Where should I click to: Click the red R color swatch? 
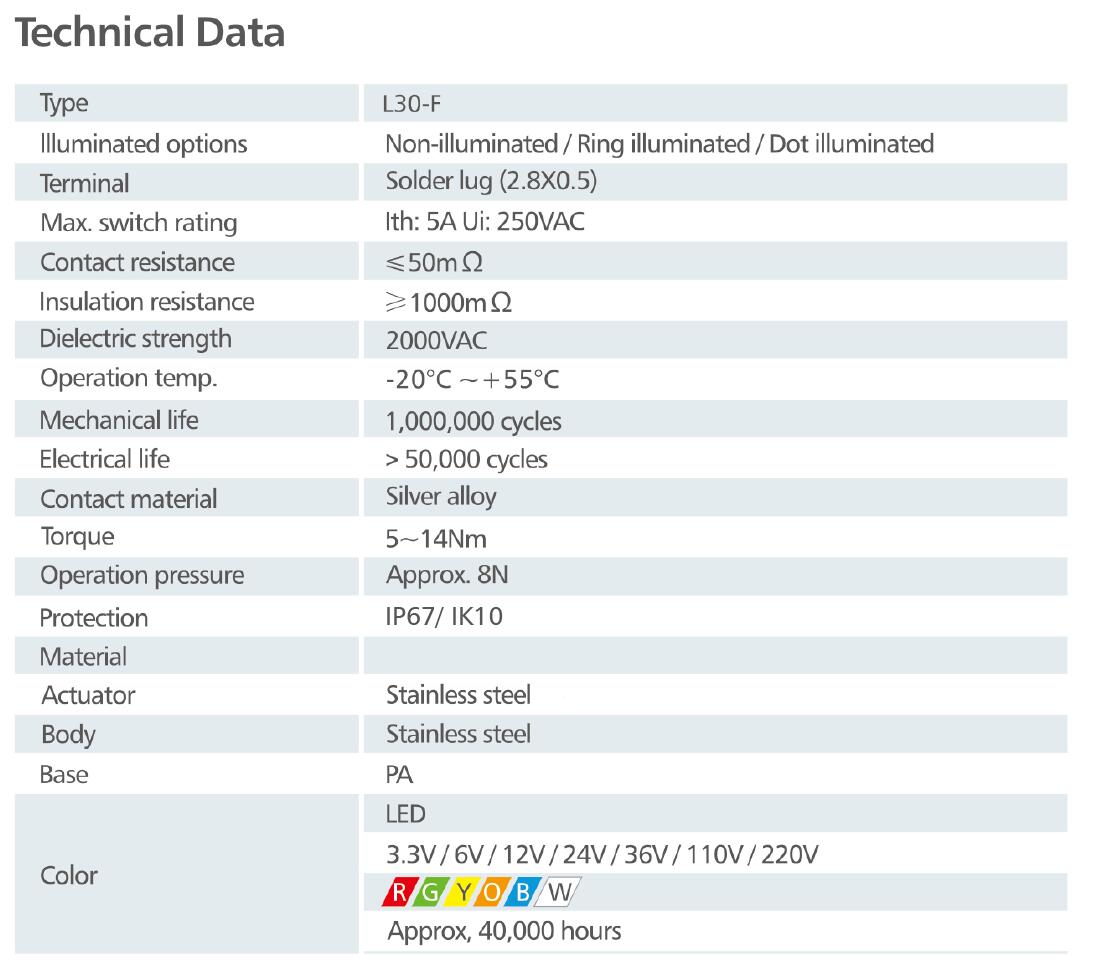click(401, 891)
